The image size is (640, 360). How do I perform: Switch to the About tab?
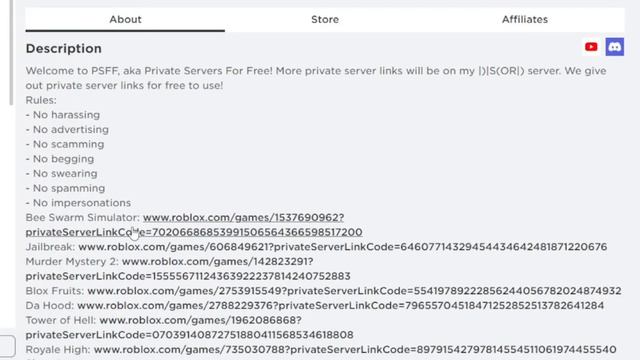[125, 20]
